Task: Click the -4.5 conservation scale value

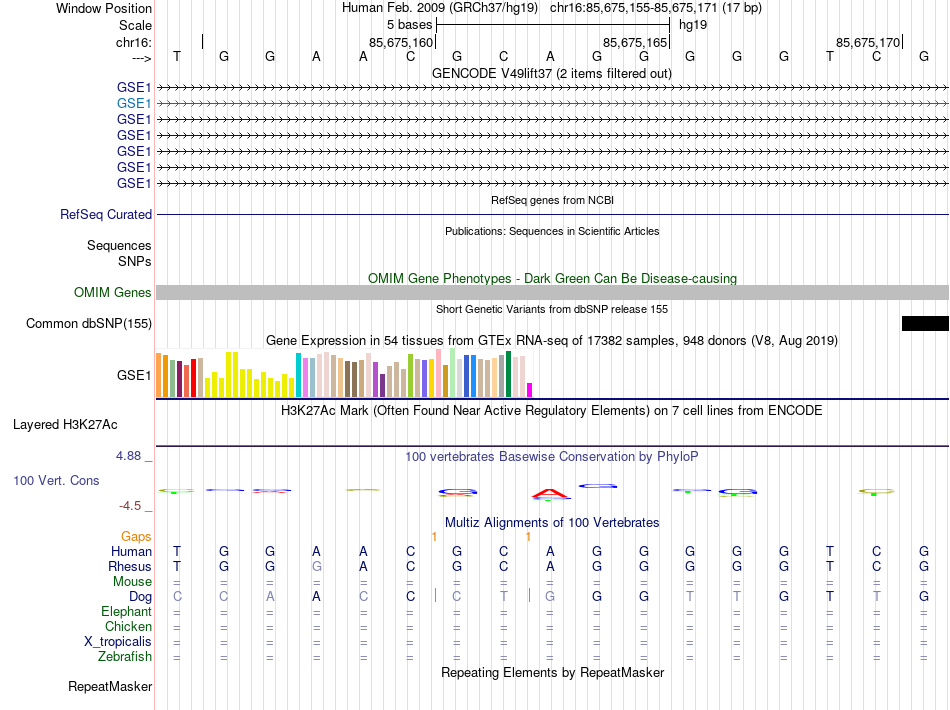Action: coord(130,506)
